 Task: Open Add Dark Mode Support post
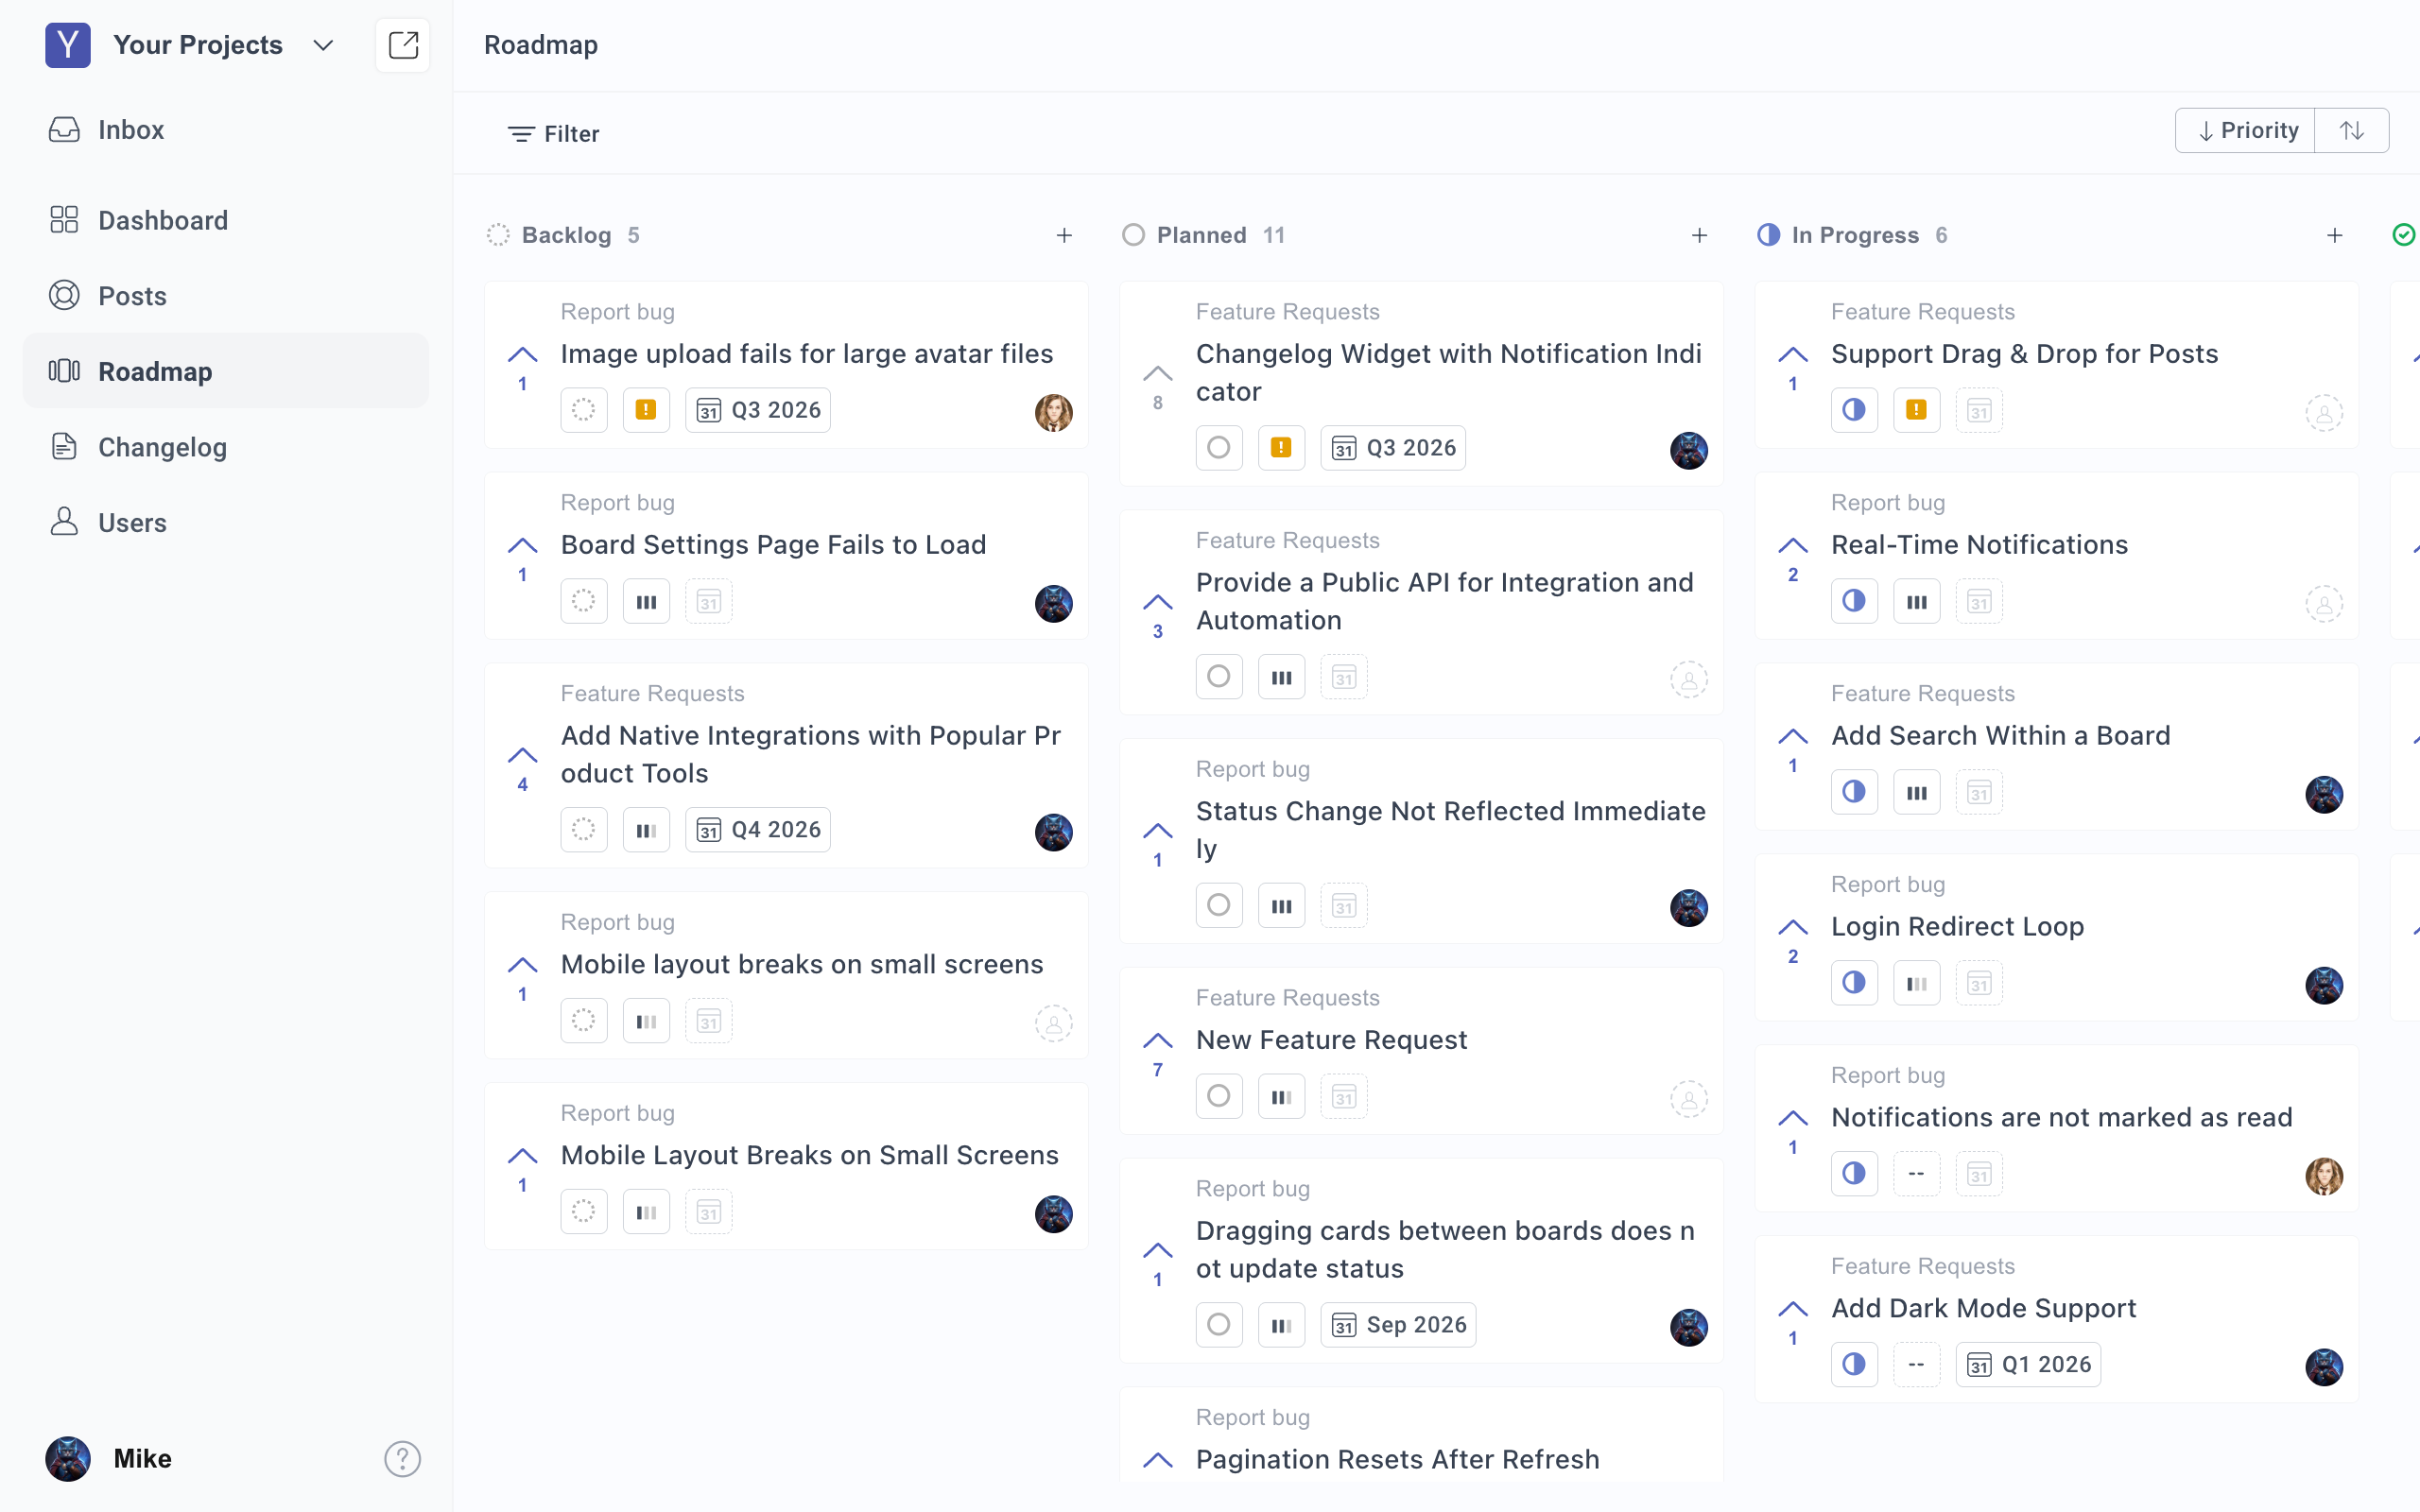tap(1983, 1308)
